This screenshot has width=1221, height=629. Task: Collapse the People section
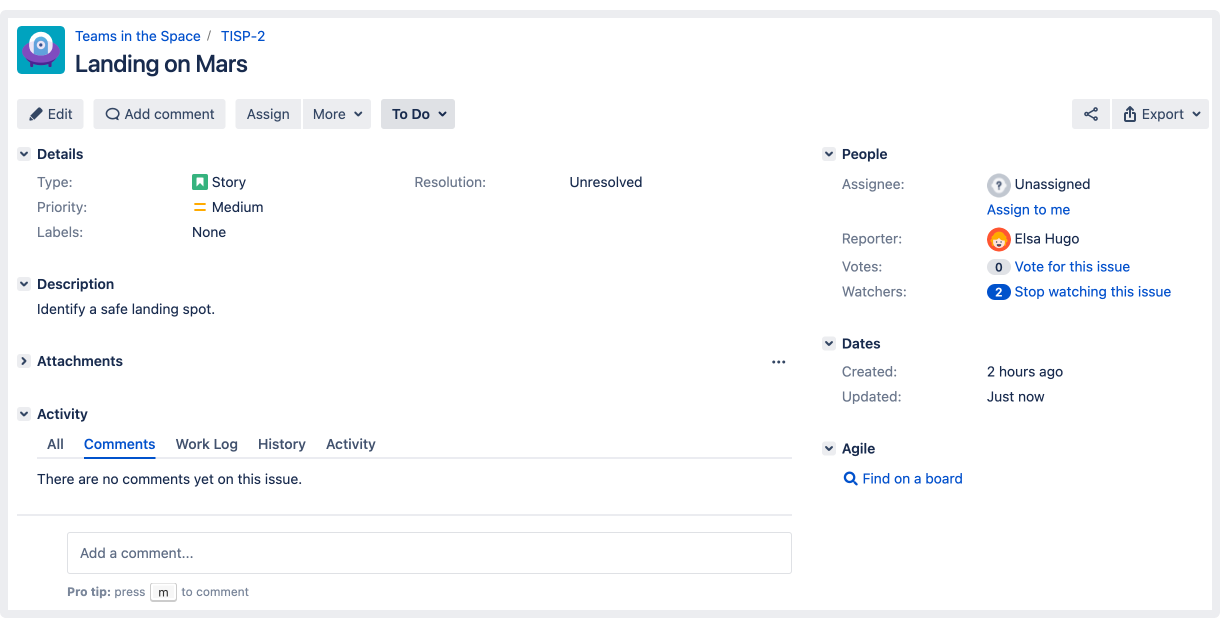click(829, 154)
